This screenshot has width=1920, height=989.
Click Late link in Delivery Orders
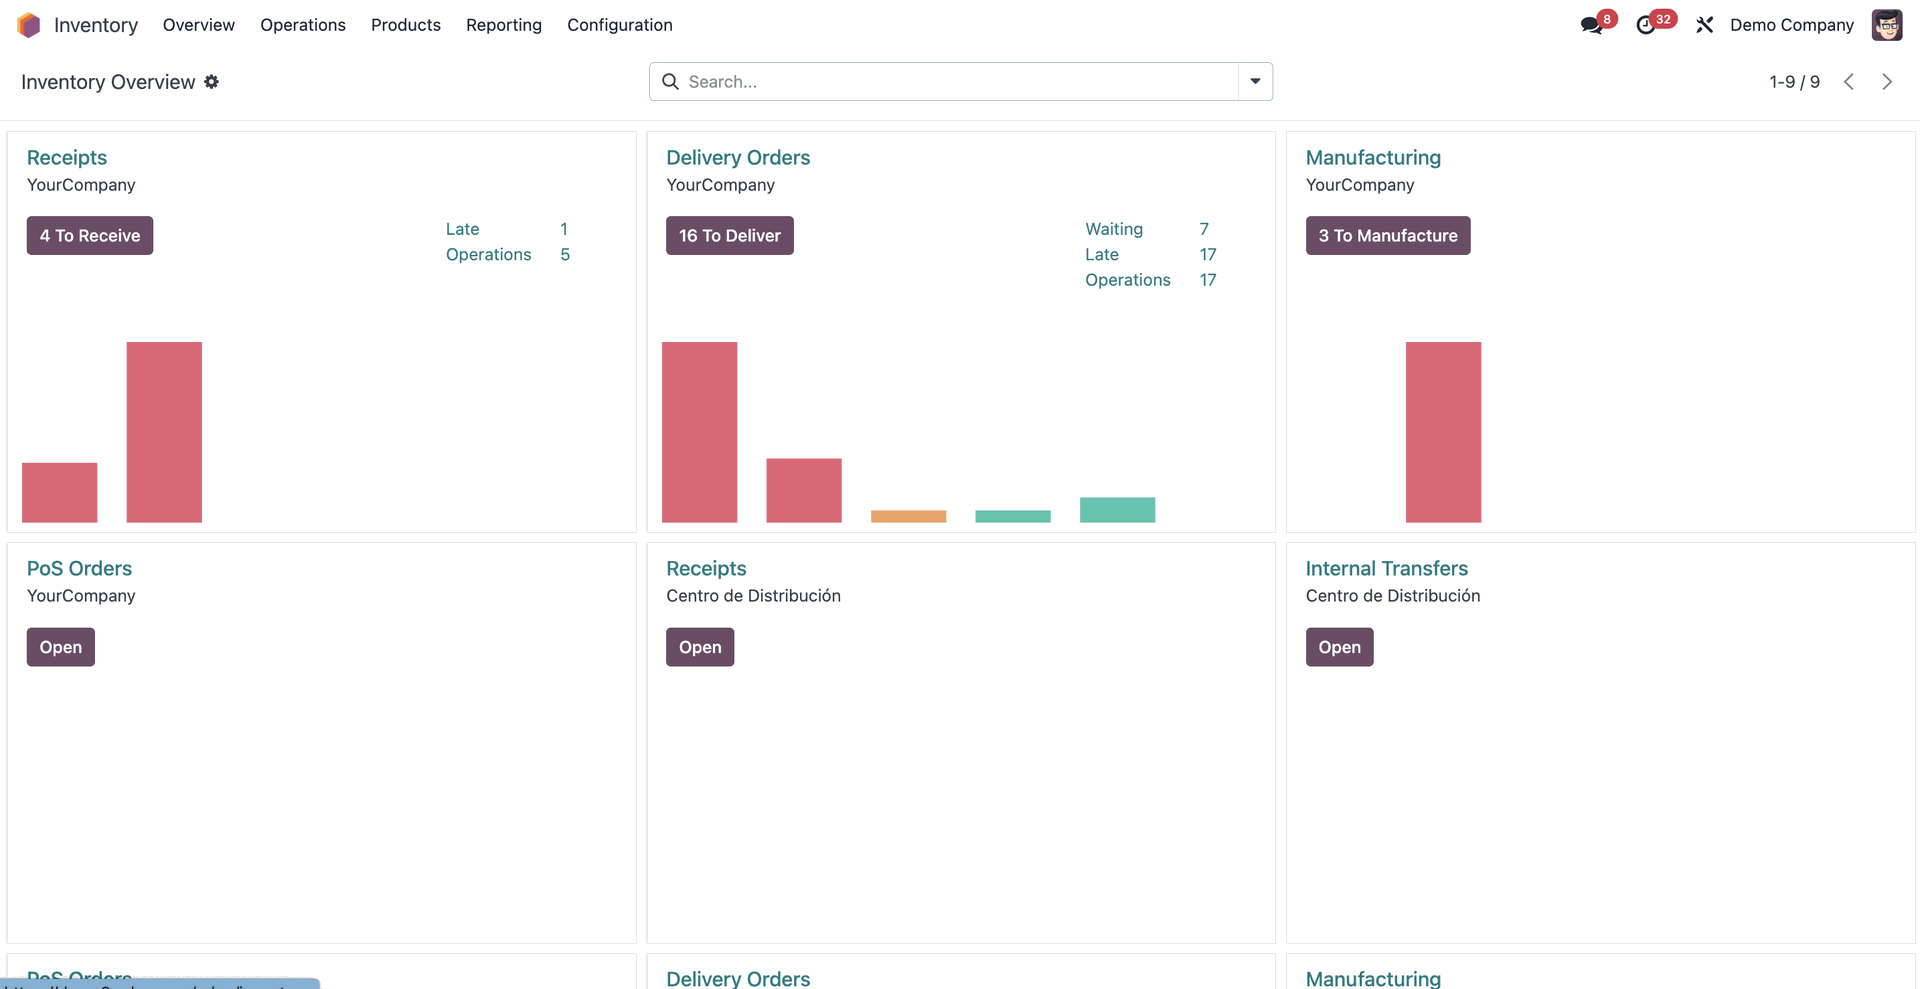1102,255
